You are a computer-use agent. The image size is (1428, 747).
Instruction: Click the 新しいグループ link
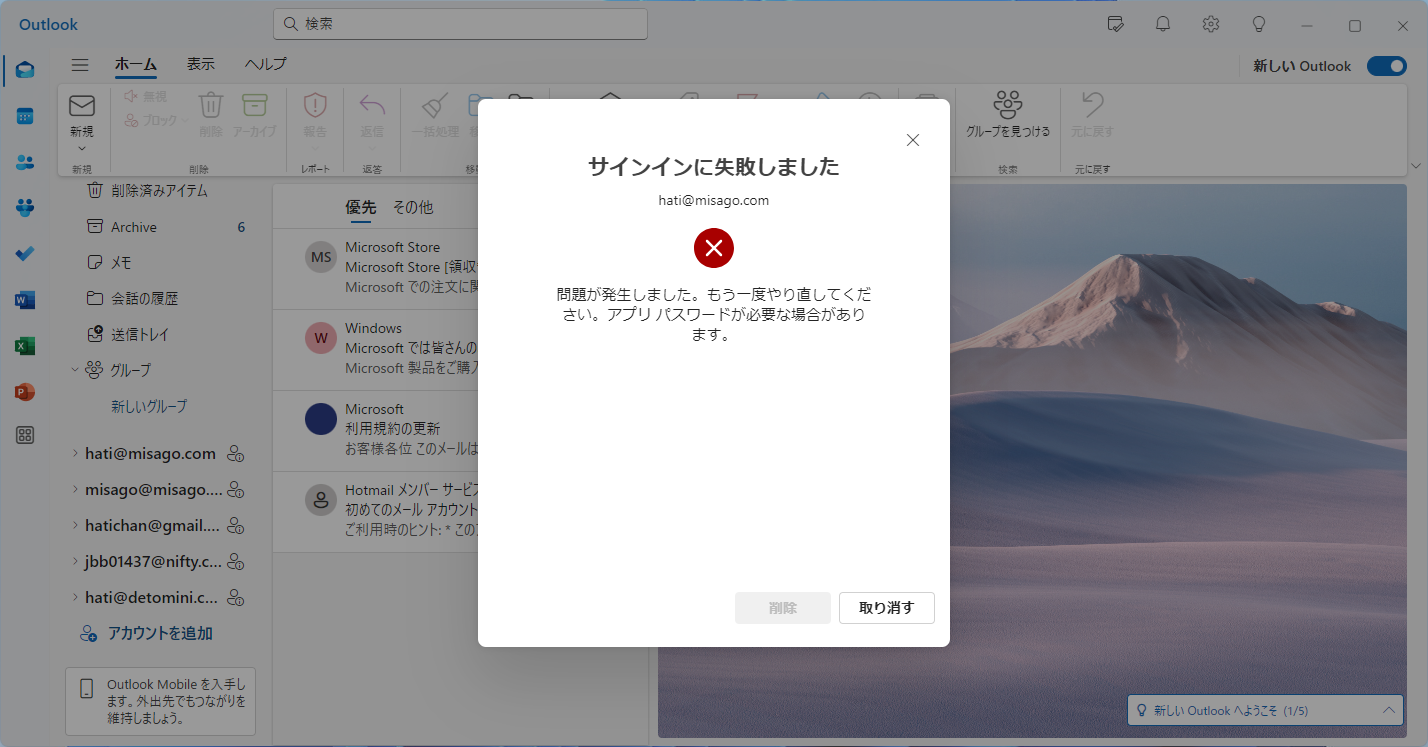(x=149, y=407)
